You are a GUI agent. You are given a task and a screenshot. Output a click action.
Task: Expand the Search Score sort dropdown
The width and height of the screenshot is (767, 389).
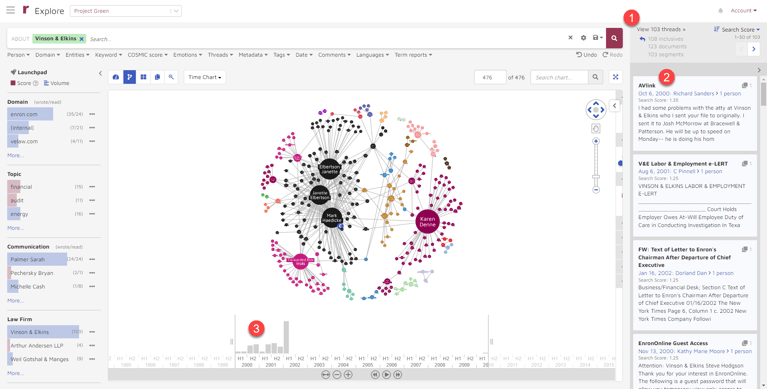pyautogui.click(x=737, y=29)
